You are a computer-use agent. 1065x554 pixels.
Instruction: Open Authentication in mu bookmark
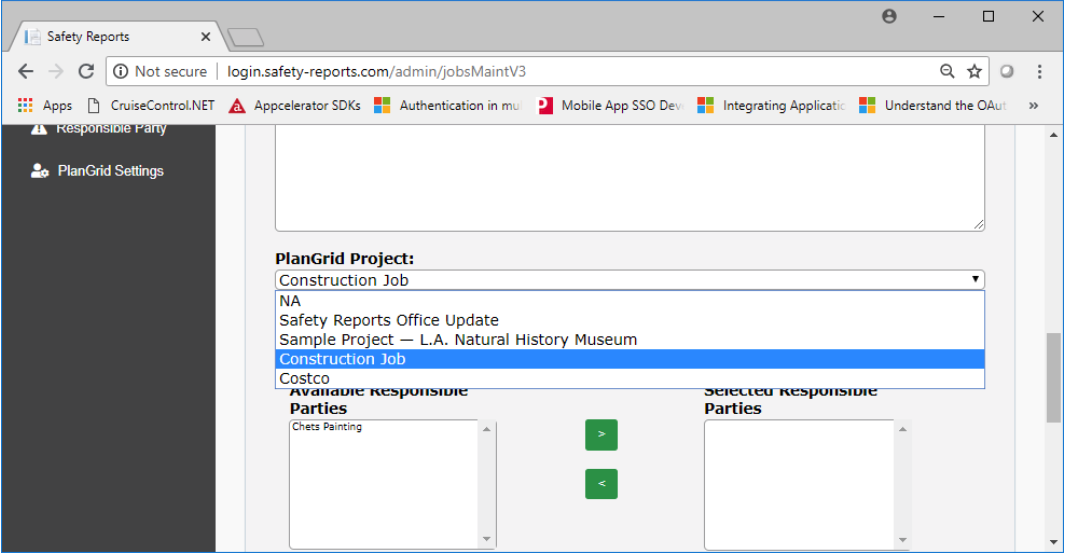pos(447,105)
